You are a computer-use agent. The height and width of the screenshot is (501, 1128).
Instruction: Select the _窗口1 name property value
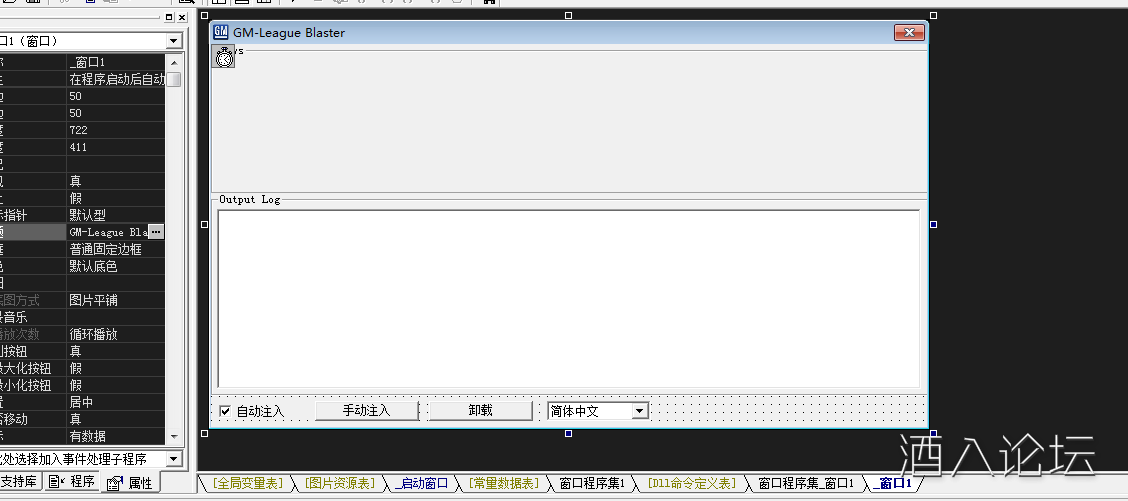116,62
